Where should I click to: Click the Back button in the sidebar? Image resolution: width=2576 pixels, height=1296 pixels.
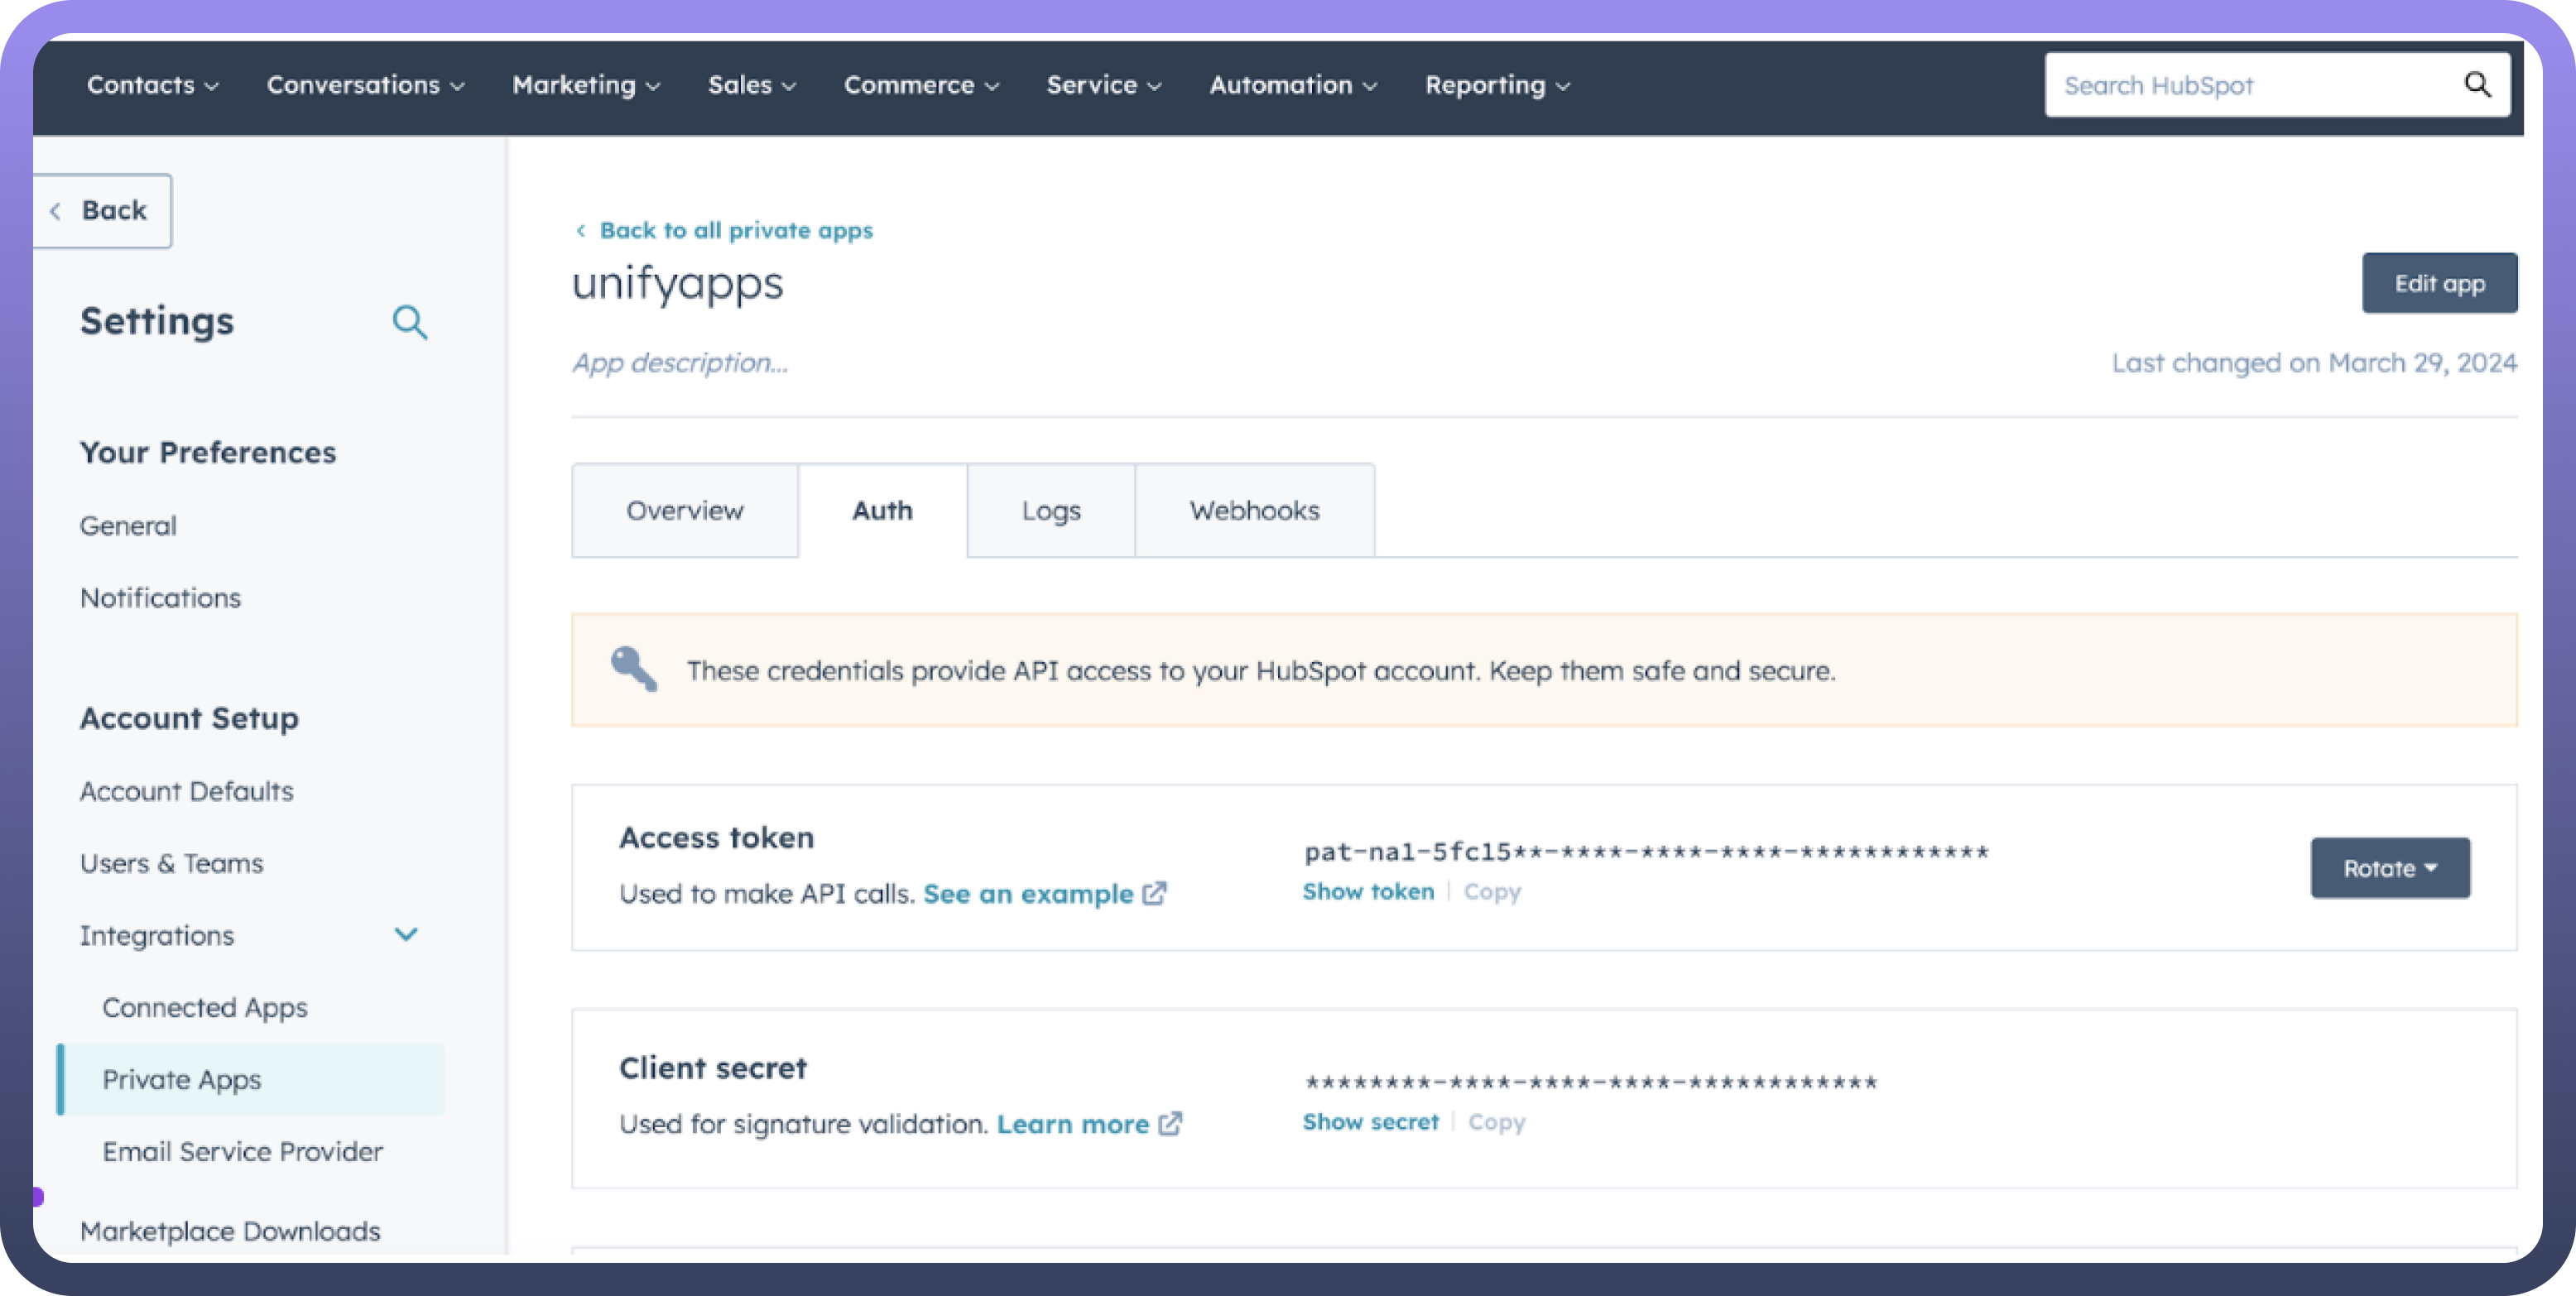[x=101, y=211]
